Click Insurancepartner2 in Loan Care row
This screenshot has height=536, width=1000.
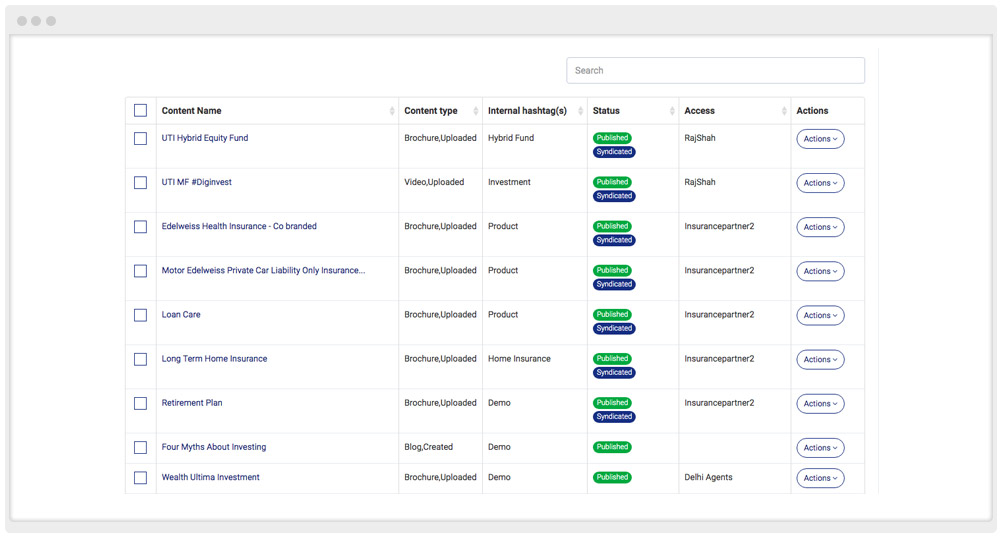pos(719,315)
